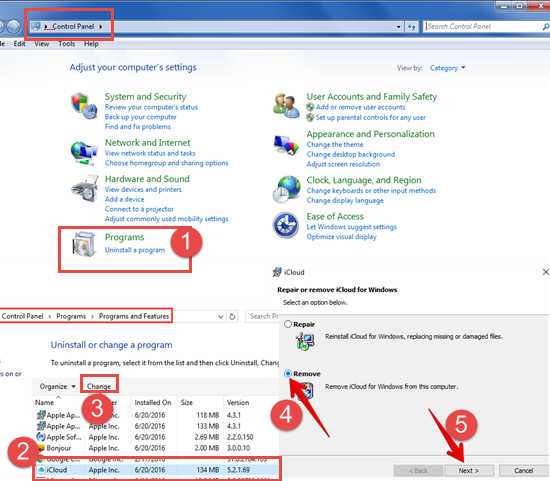The image size is (550, 481).
Task: Click the refresh icon in Control Panel address bar
Action: tap(412, 26)
